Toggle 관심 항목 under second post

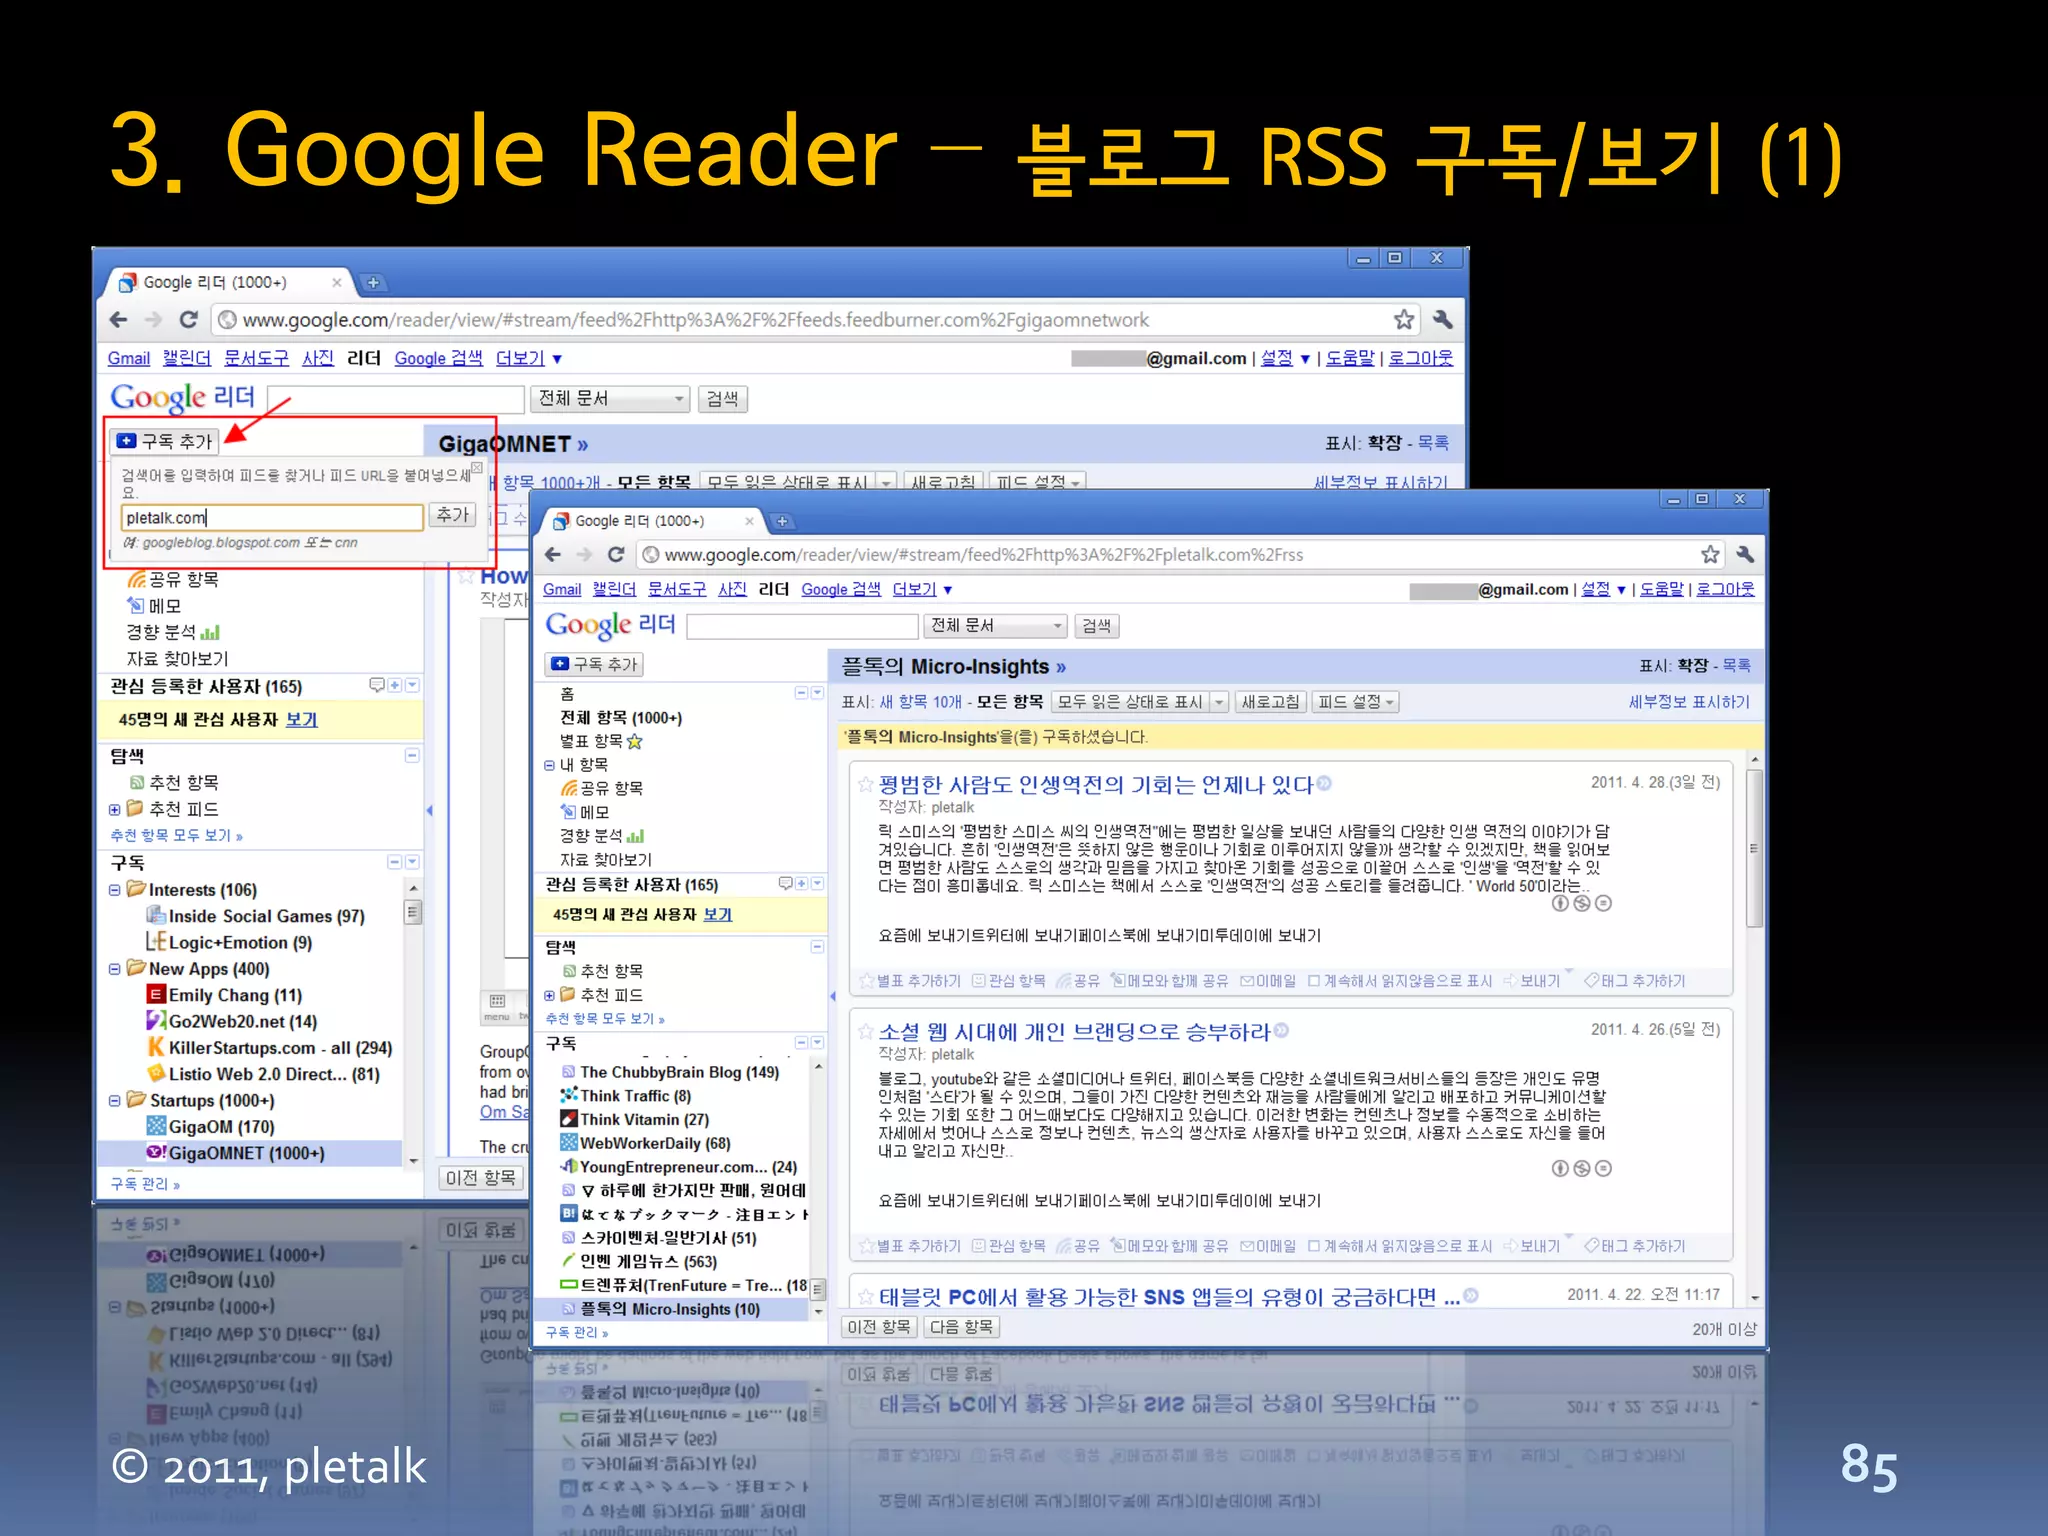coord(1009,1246)
